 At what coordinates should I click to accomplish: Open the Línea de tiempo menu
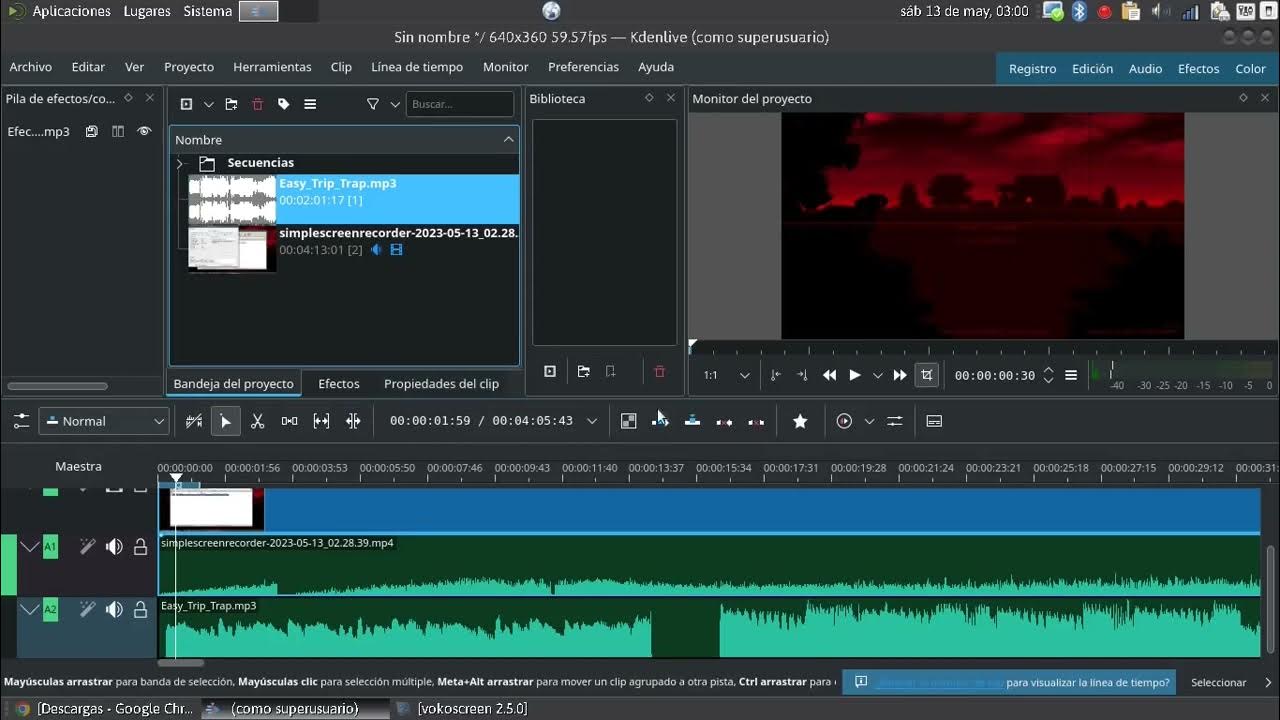[x=417, y=67]
